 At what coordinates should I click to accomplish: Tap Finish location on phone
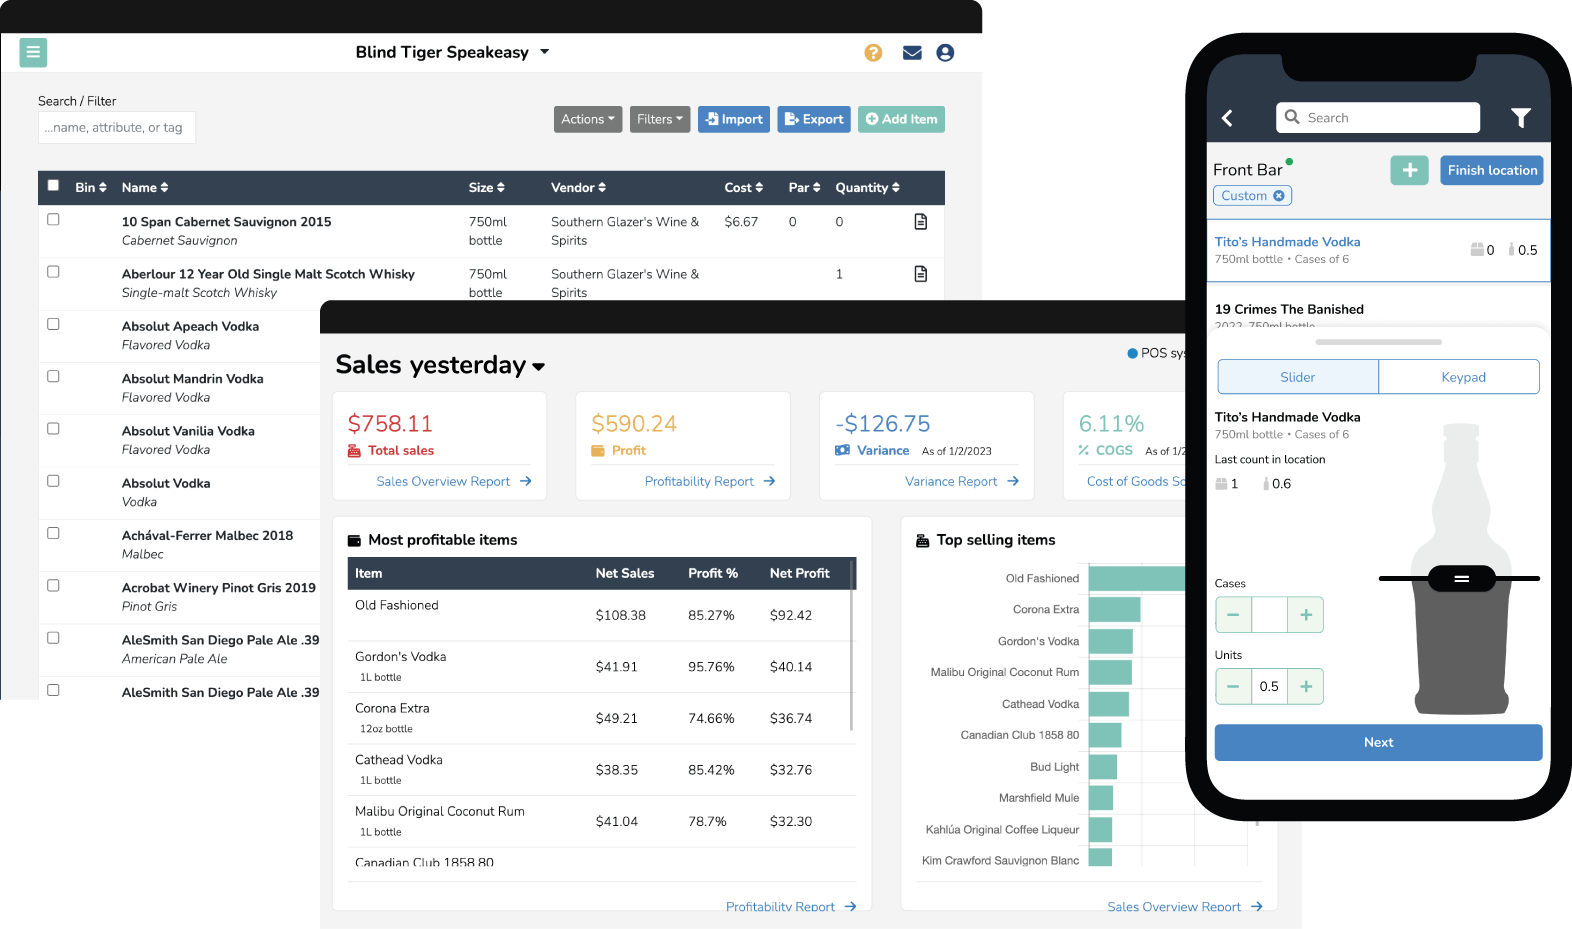[1492, 170]
